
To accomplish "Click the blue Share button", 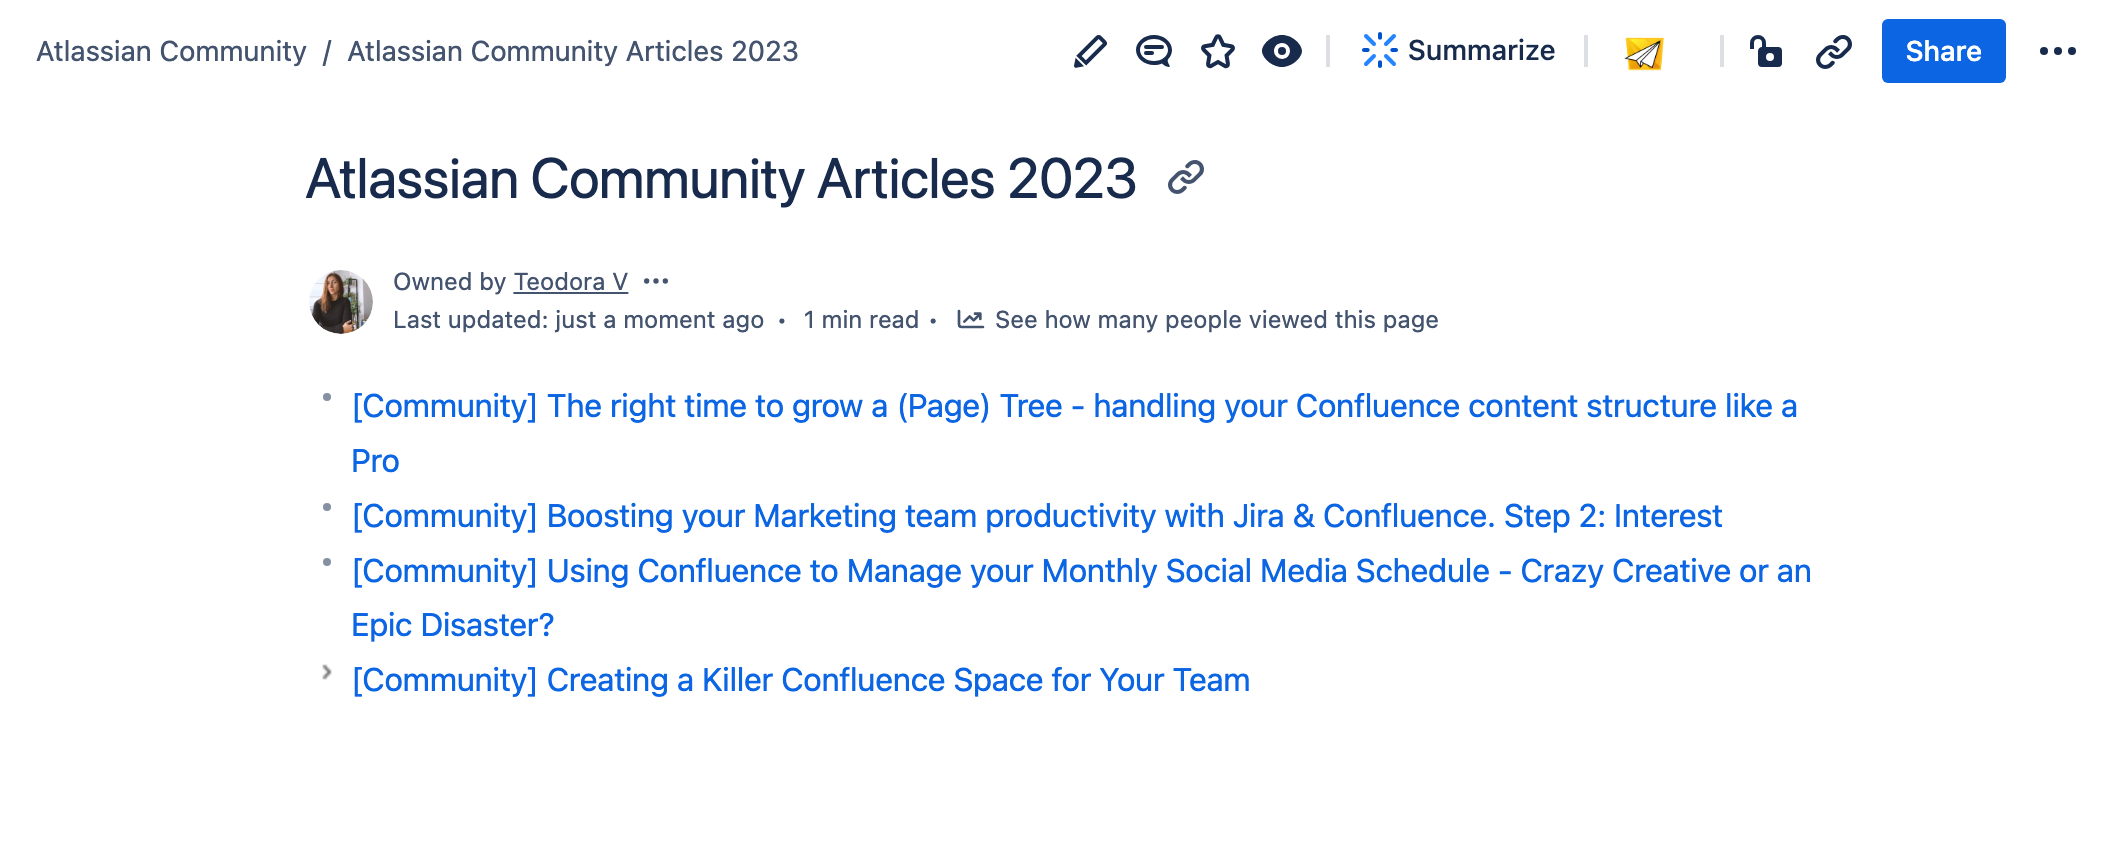I will tap(1943, 51).
